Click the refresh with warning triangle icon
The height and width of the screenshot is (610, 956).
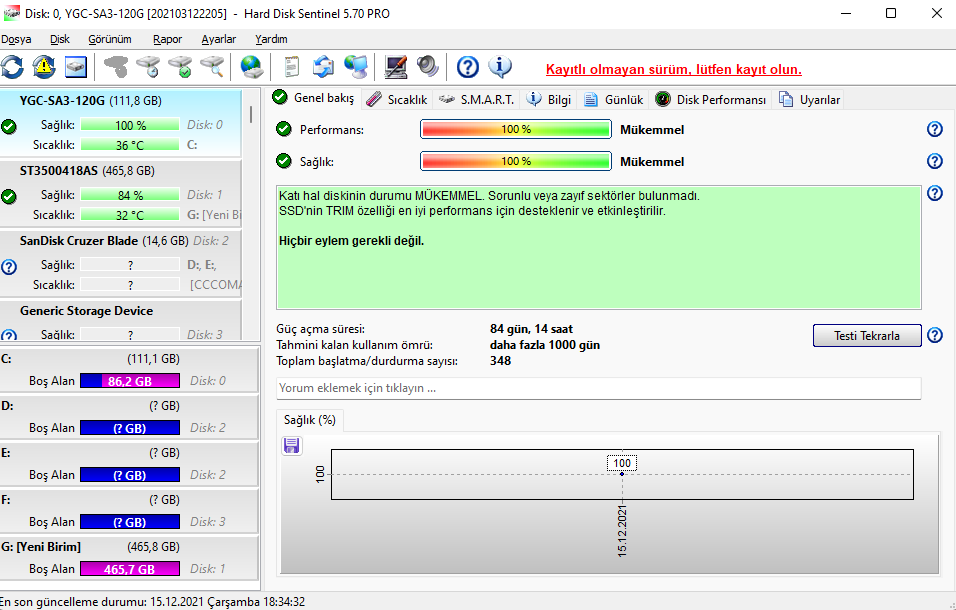[44, 66]
